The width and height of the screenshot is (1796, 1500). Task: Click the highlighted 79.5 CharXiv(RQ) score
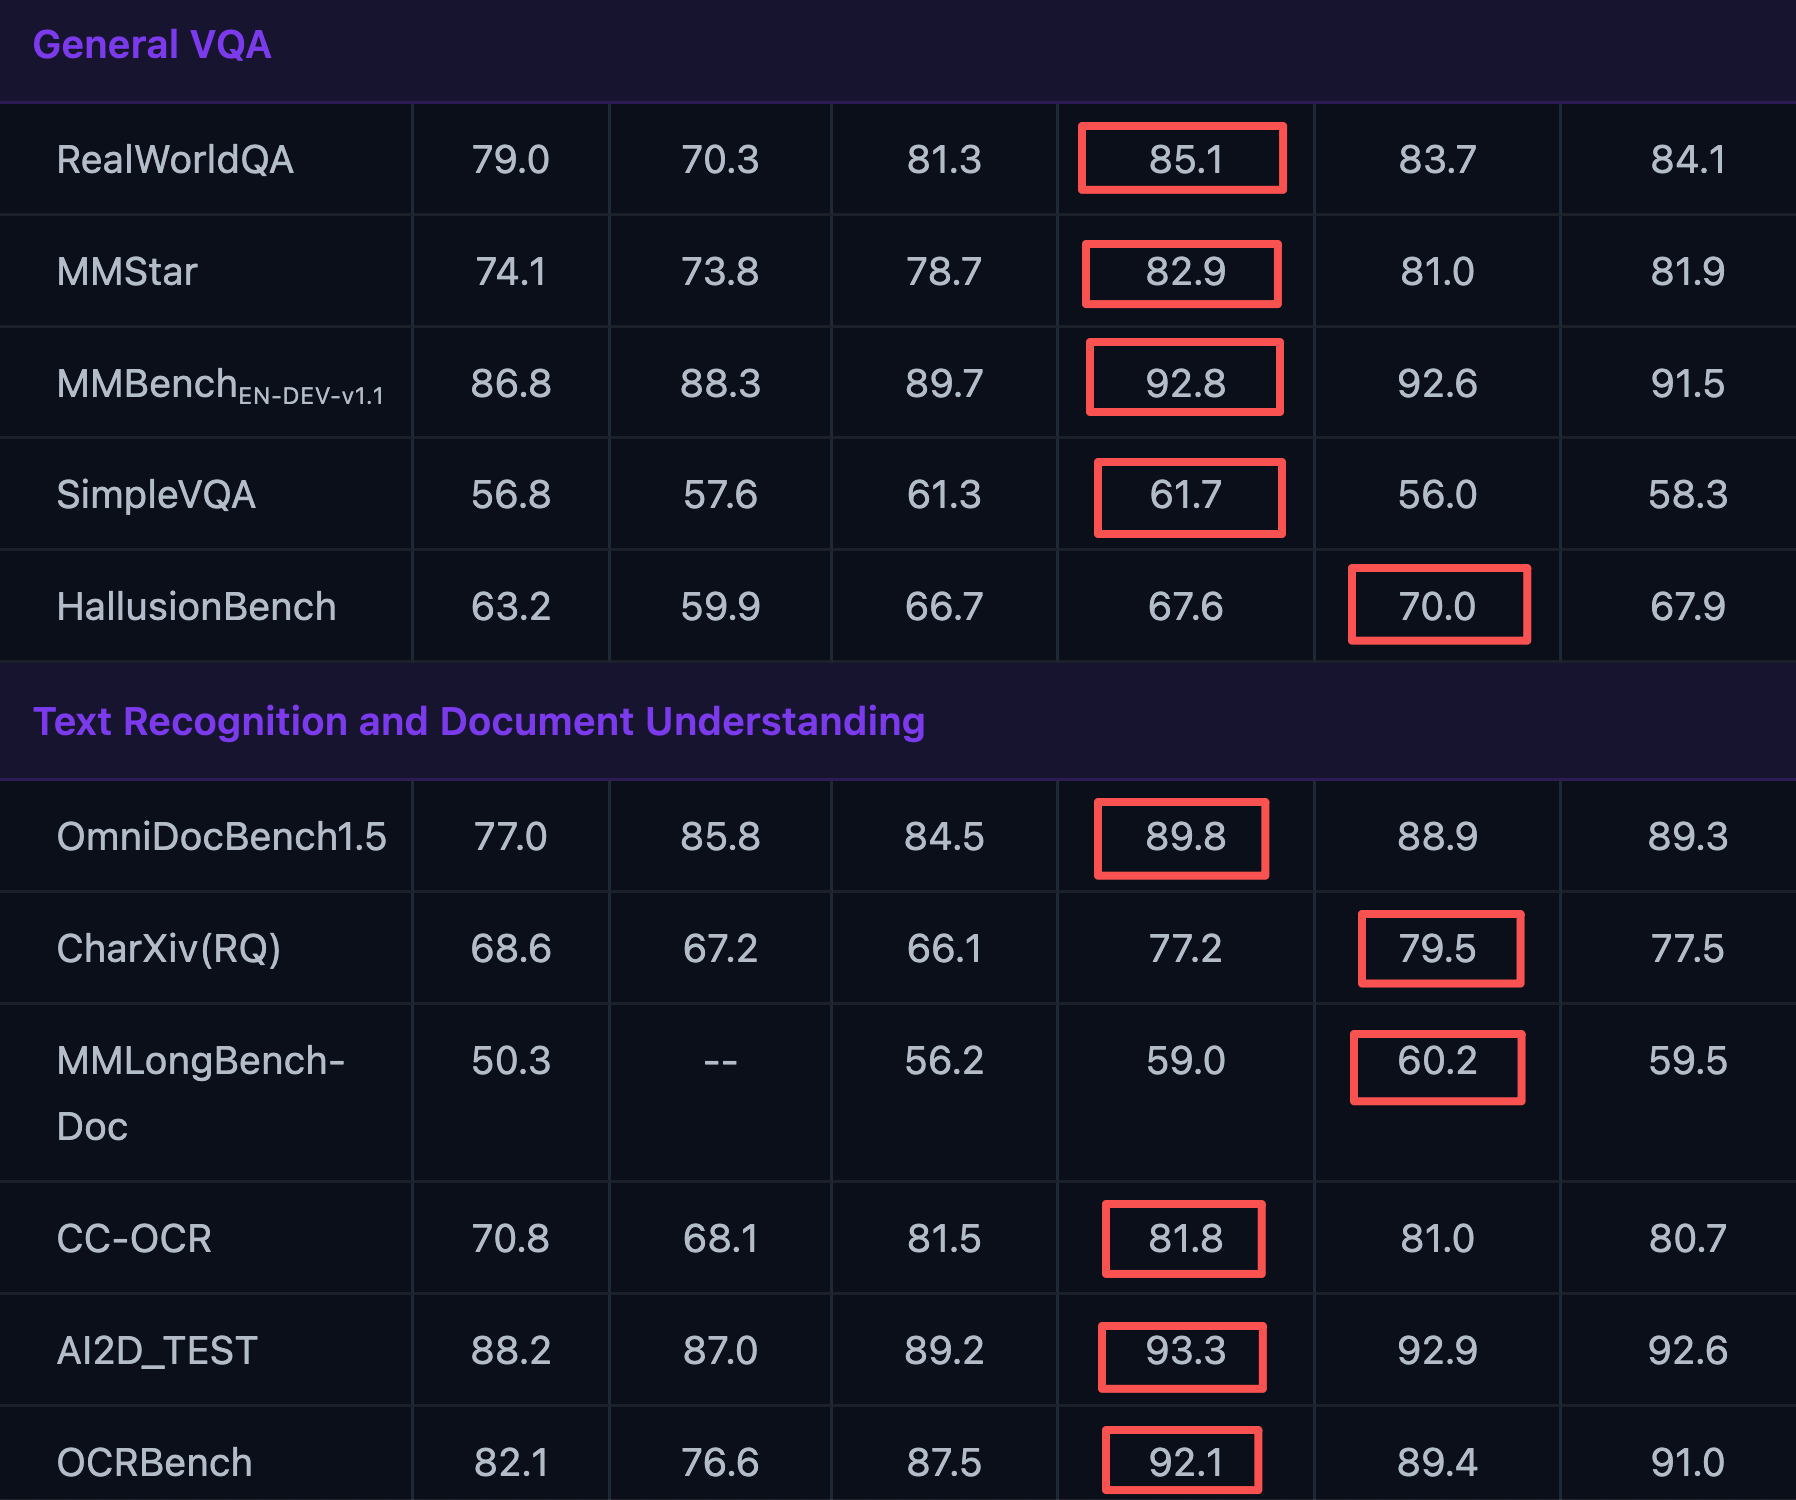(1438, 949)
